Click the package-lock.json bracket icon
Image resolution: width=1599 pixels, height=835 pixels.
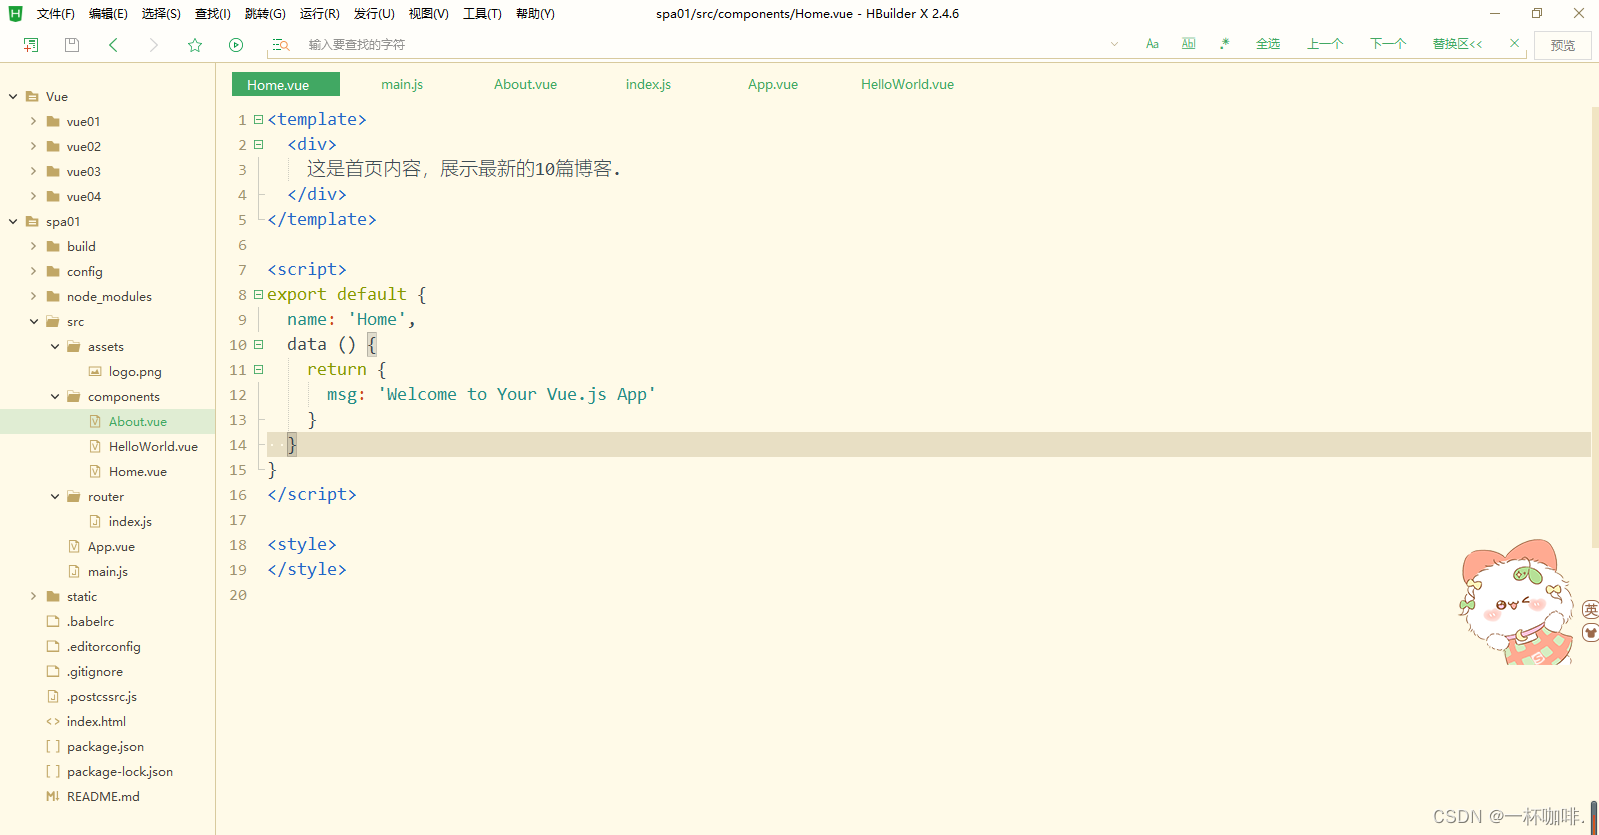[53, 772]
